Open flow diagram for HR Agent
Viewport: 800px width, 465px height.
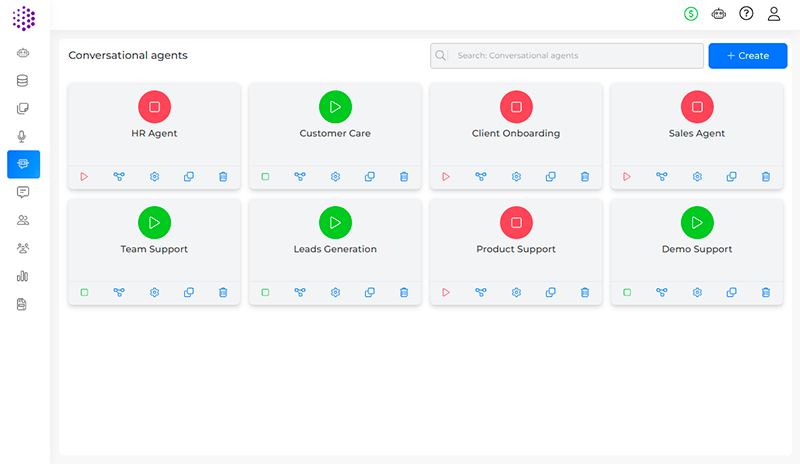[119, 177]
